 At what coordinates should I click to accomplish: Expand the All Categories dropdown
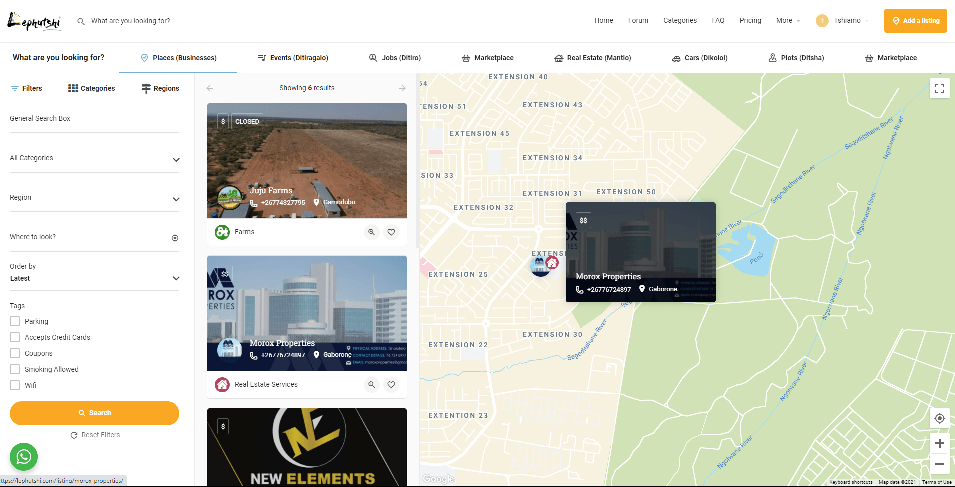click(94, 158)
